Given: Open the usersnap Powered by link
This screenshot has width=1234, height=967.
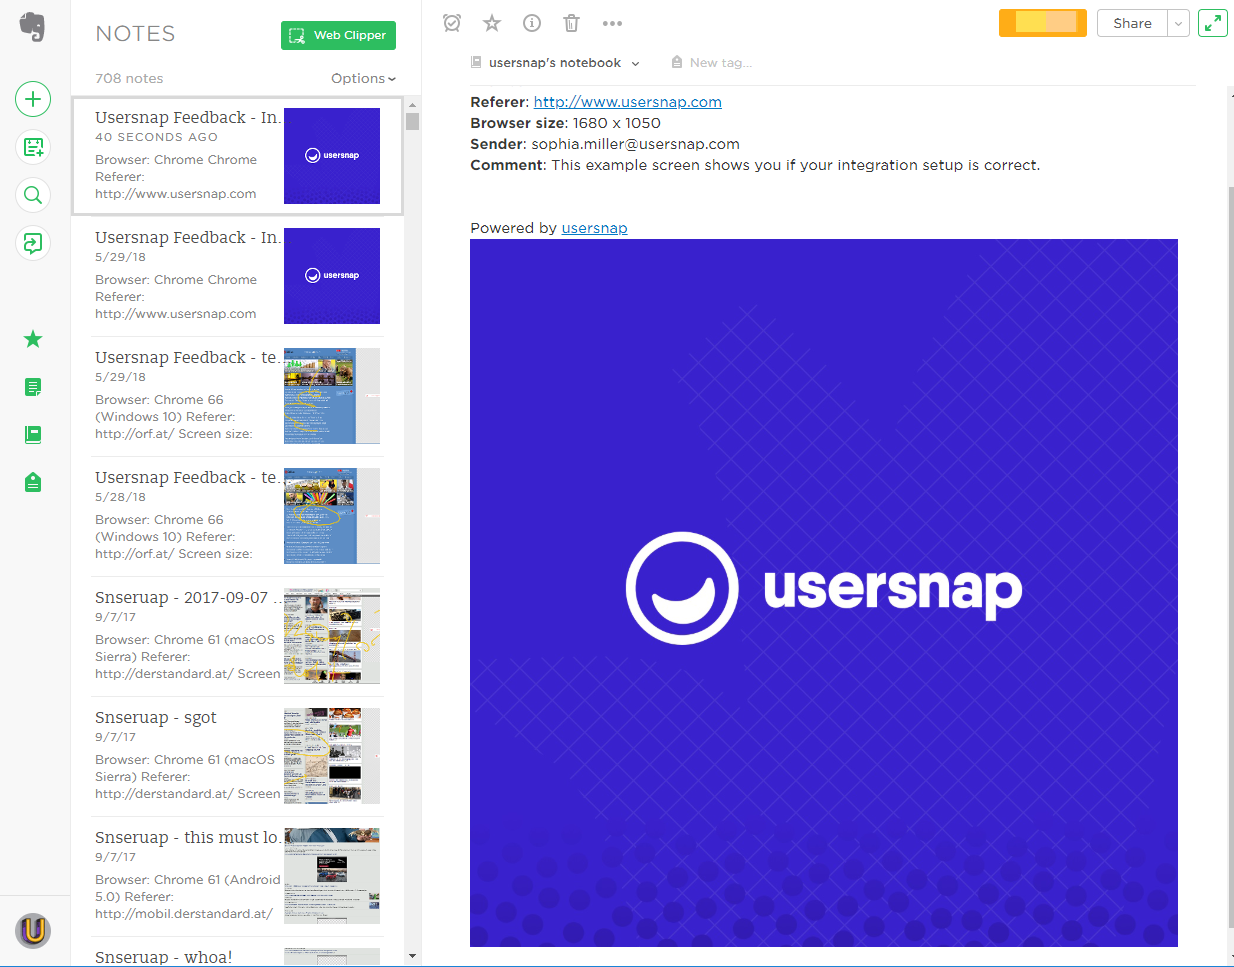Looking at the screenshot, I should [594, 228].
